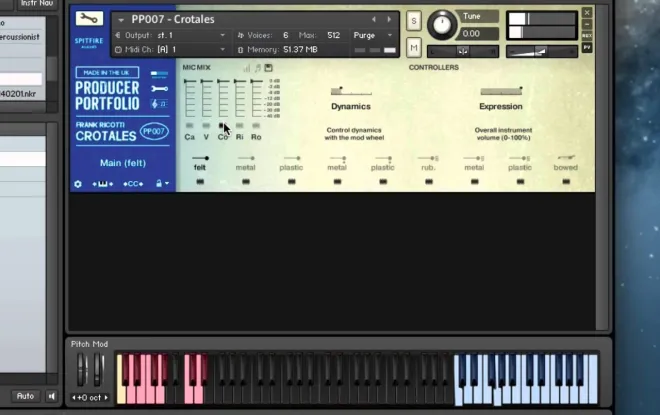The width and height of the screenshot is (660, 415).
Task: Select the metal icon between felt and plastic
Action: point(246,158)
